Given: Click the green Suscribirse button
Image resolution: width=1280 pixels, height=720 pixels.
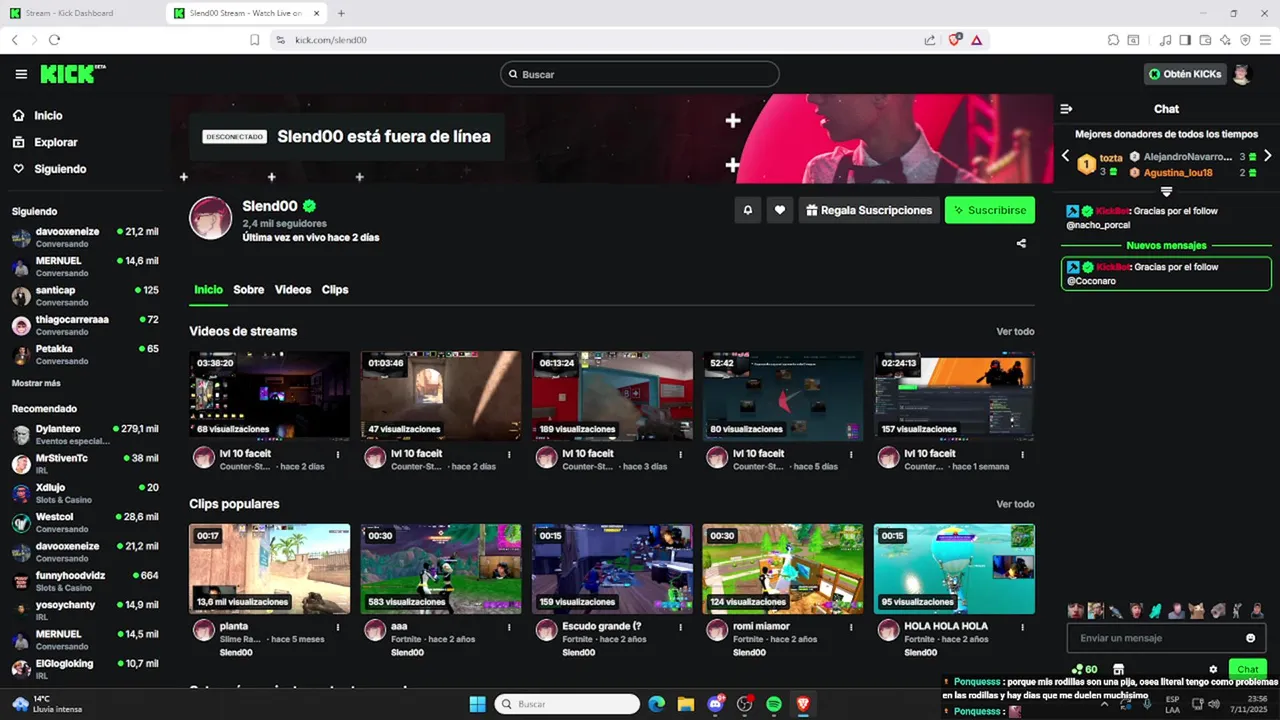Looking at the screenshot, I should (990, 210).
